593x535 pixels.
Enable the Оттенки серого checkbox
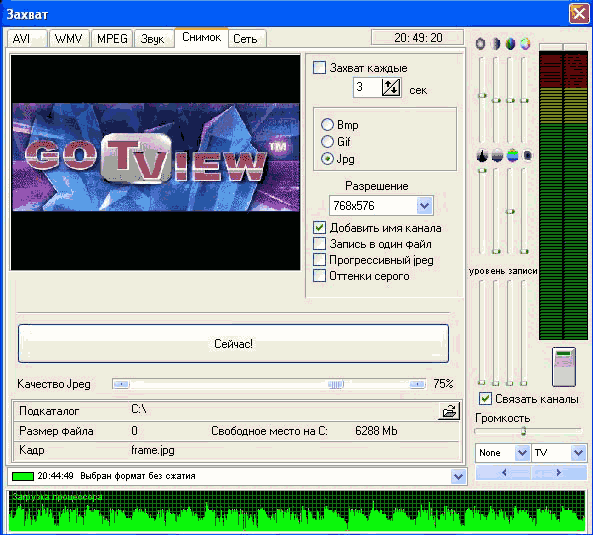coord(319,276)
